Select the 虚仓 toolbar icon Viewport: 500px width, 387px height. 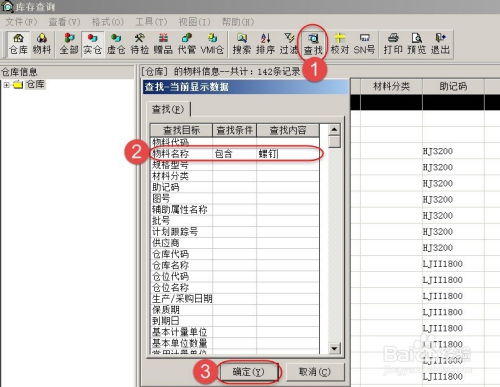(116, 44)
